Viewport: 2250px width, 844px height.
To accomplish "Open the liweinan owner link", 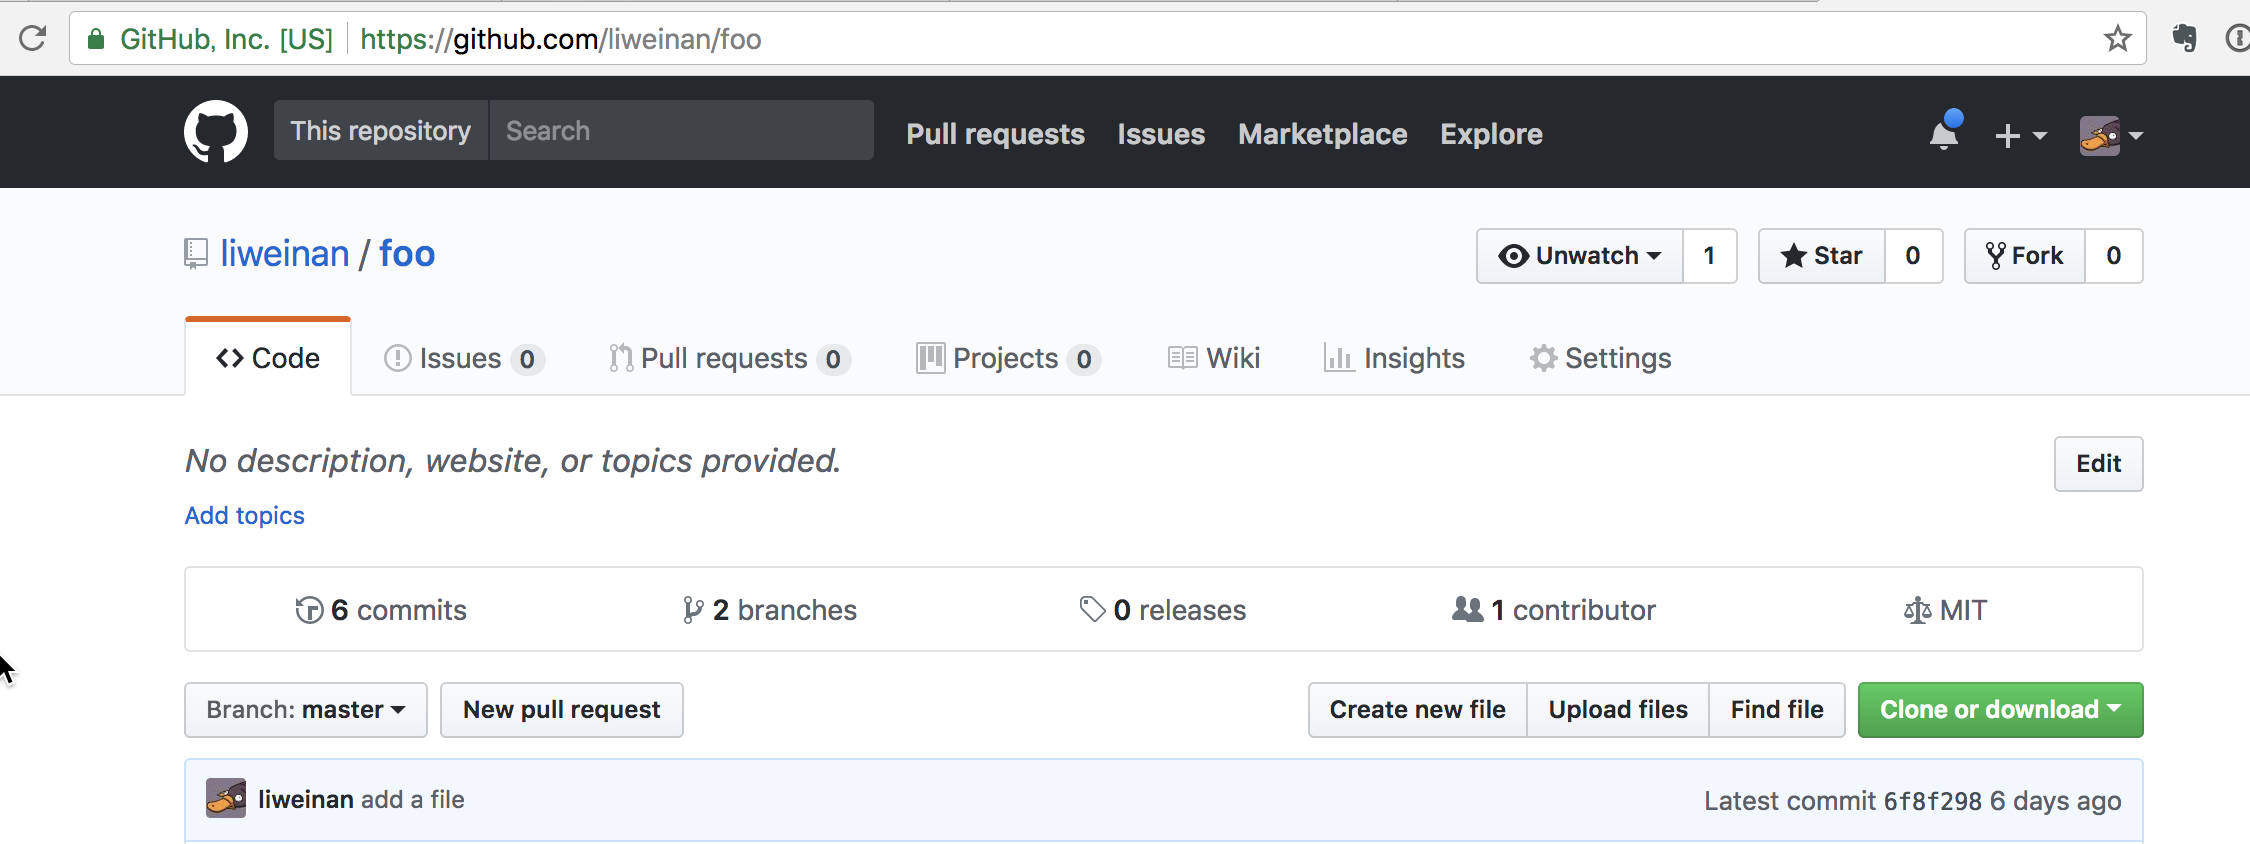I will pyautogui.click(x=285, y=254).
